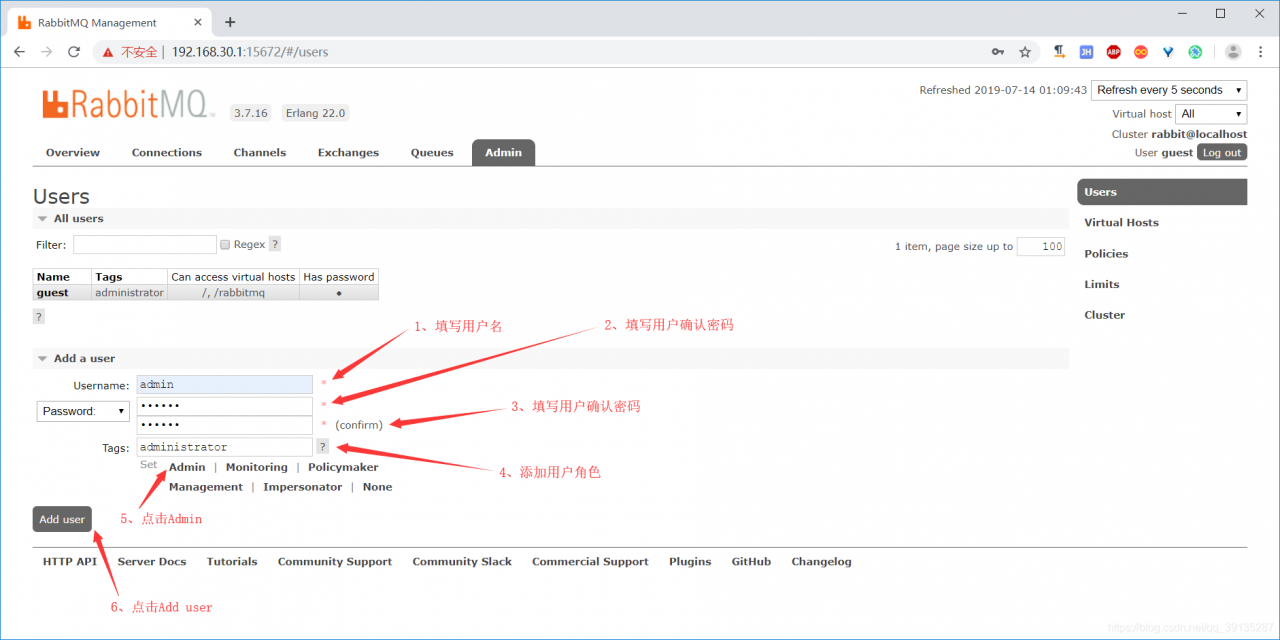Switch to the Queues tab
The image size is (1280, 640).
[432, 153]
